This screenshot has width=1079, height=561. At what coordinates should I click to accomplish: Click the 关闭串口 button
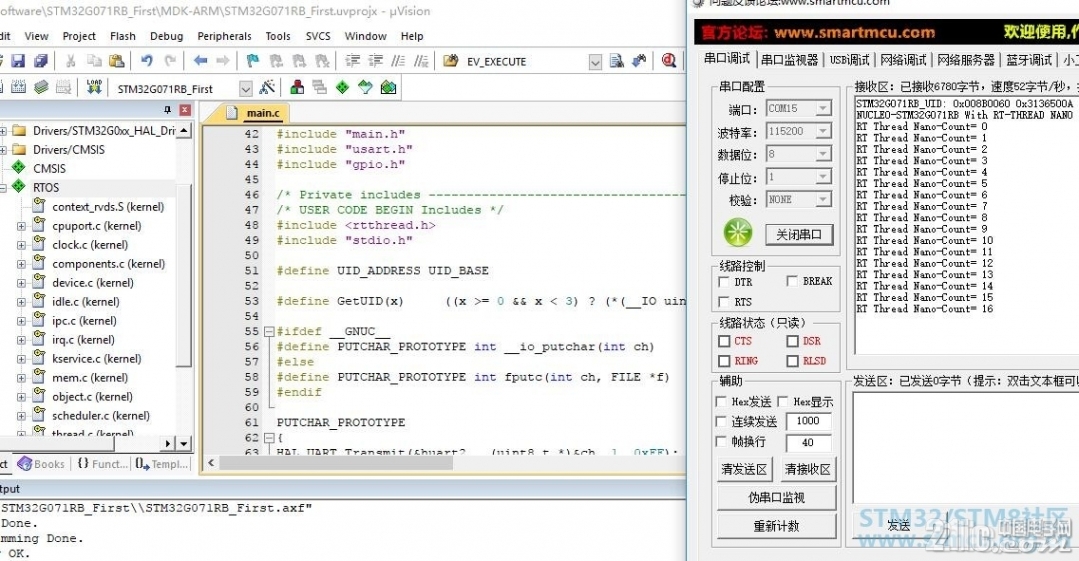point(799,234)
